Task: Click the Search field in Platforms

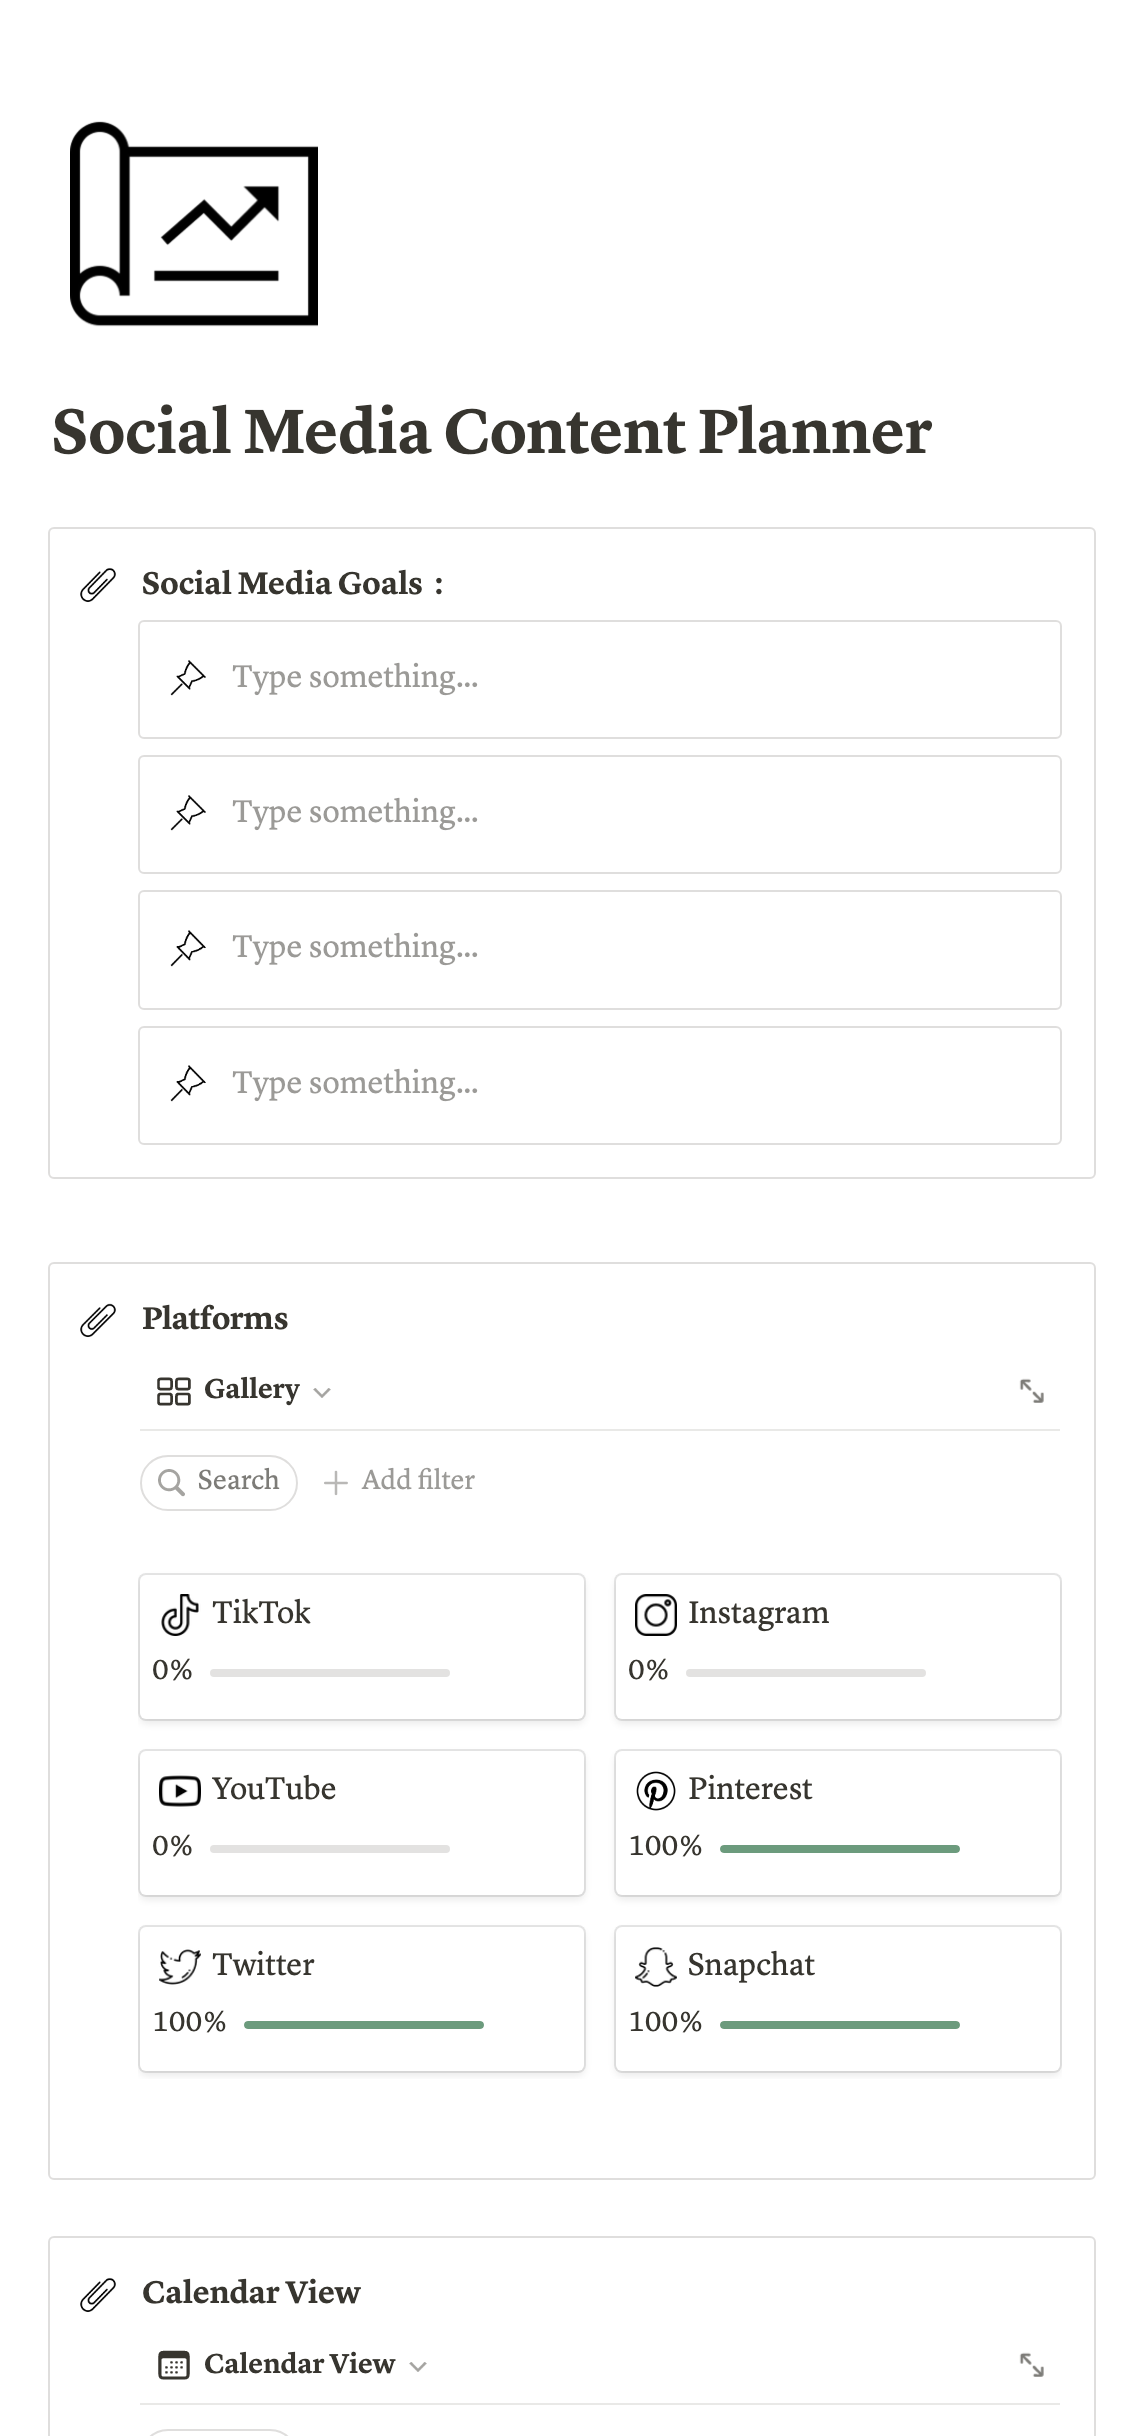Action: [219, 1481]
